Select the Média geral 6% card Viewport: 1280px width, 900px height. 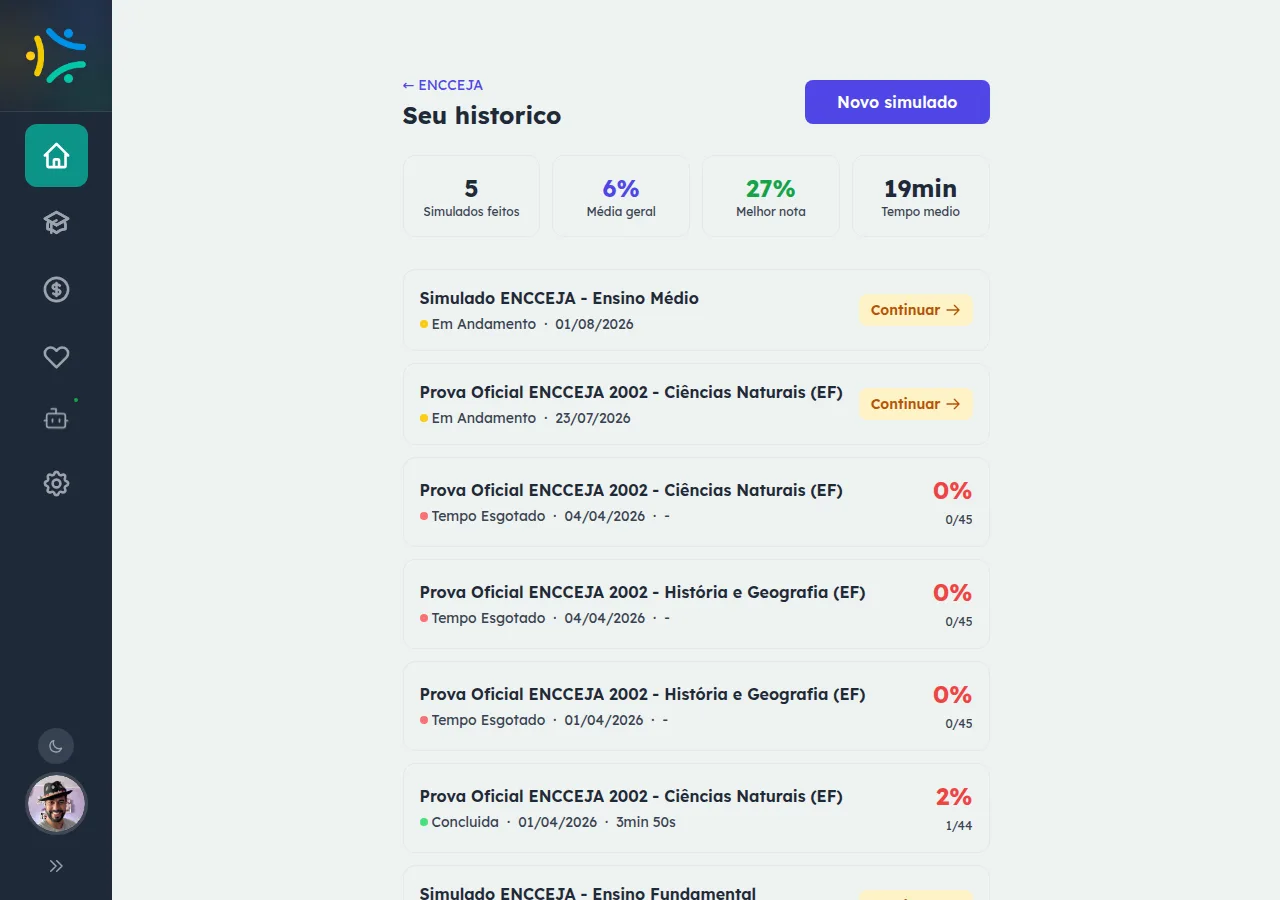621,196
